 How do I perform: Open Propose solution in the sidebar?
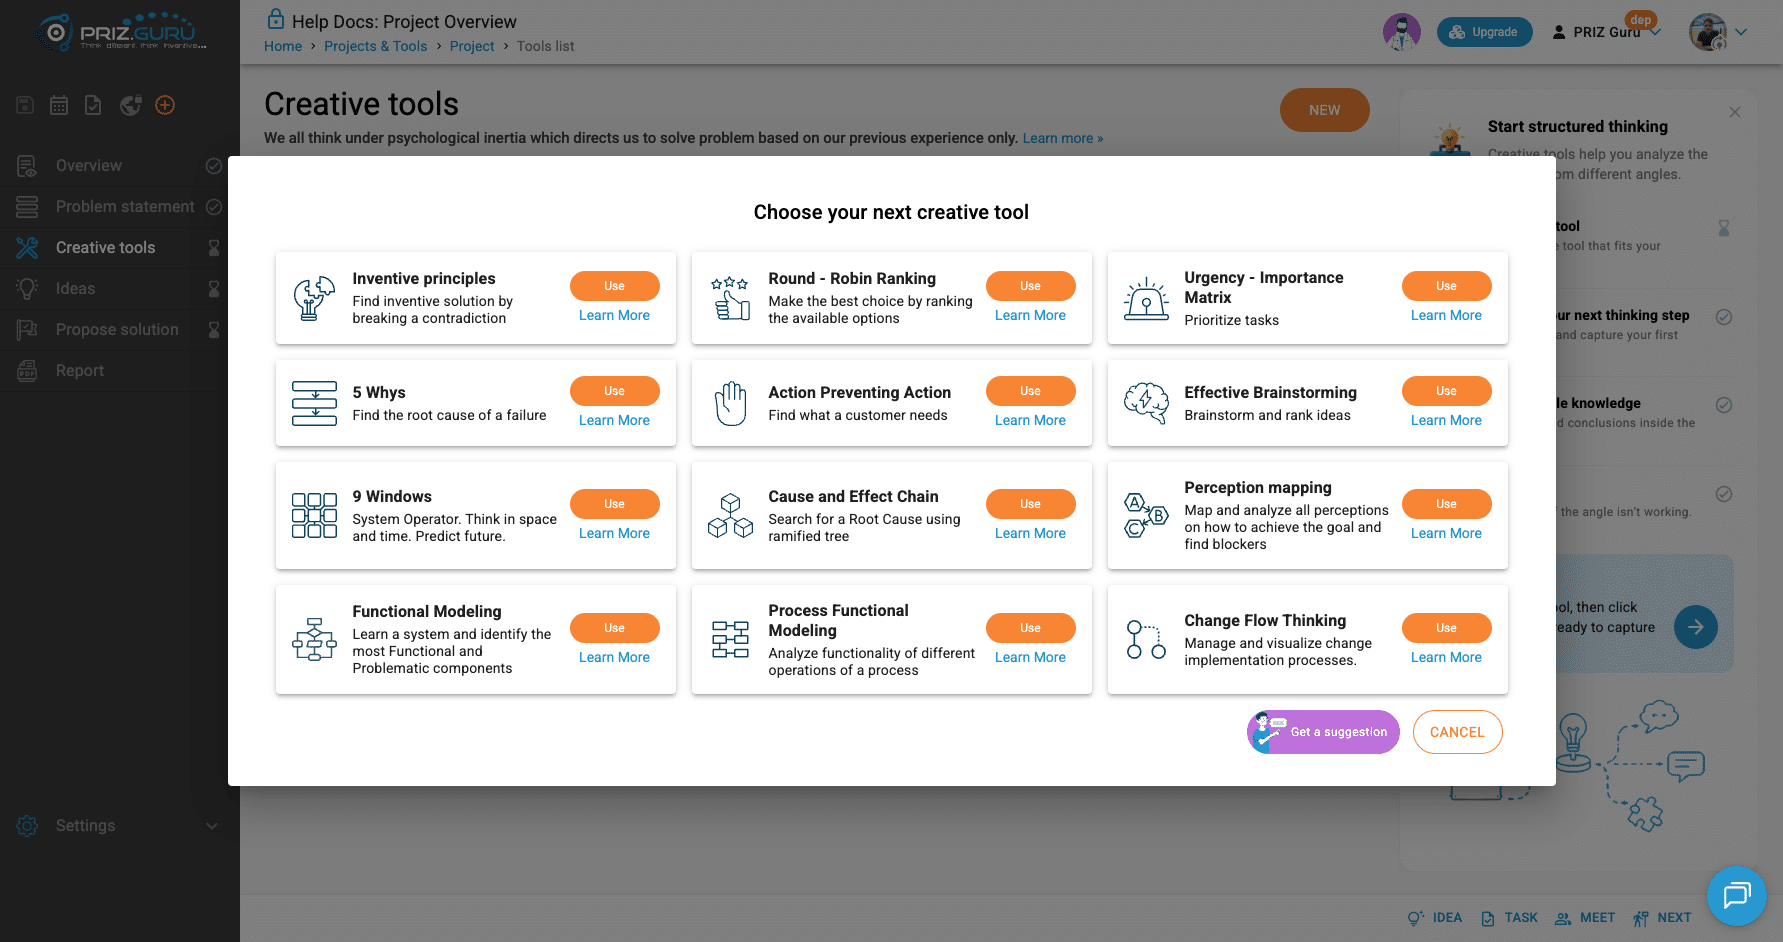[120, 330]
